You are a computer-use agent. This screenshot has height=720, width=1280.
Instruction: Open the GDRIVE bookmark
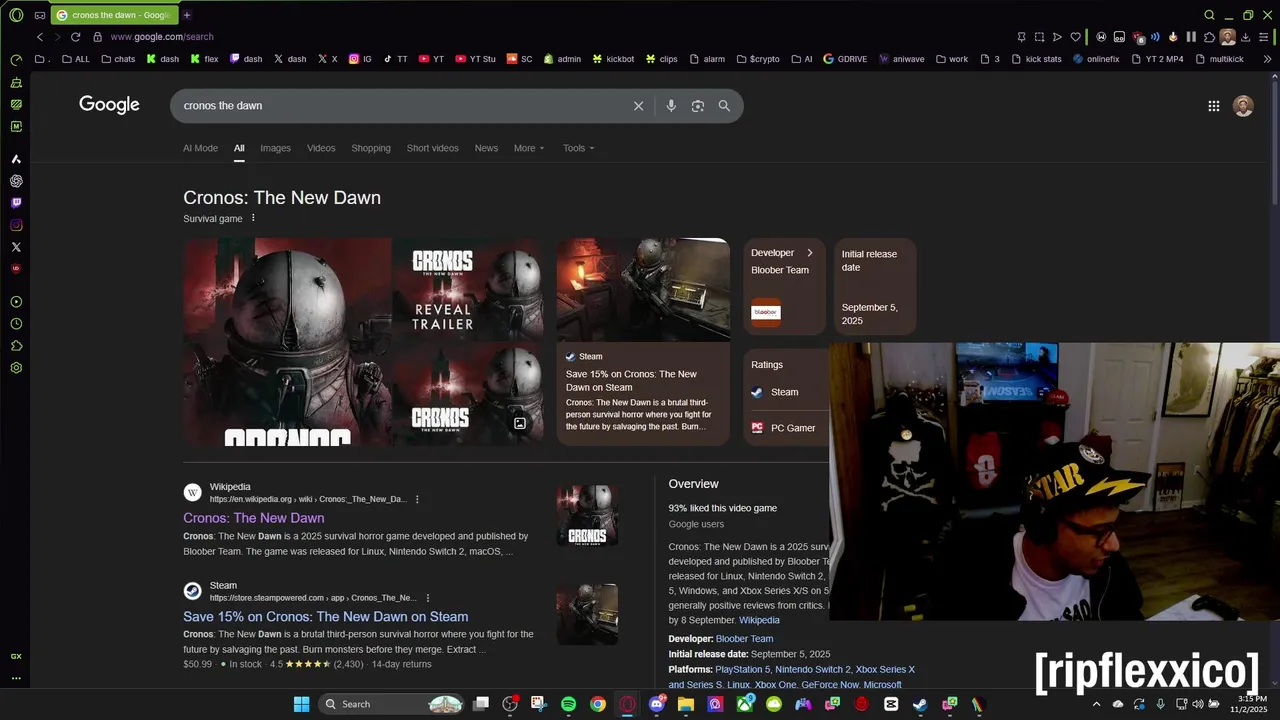[x=845, y=59]
